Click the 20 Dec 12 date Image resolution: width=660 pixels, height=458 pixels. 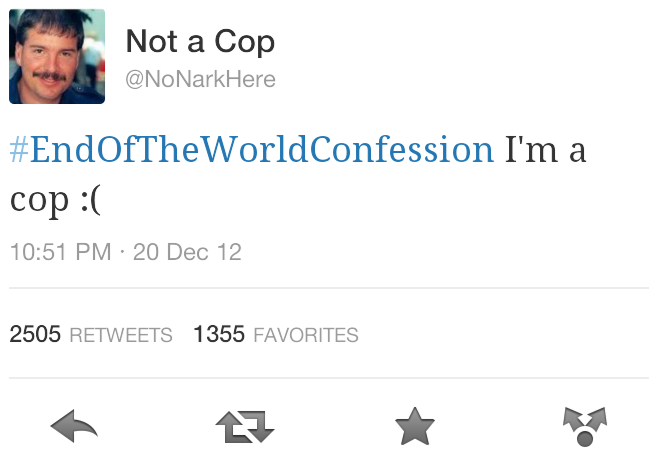[187, 252]
